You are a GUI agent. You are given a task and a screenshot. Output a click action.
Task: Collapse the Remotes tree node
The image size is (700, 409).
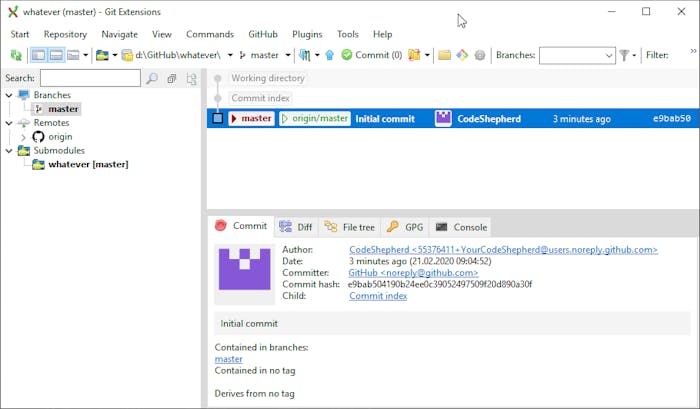[x=9, y=123]
